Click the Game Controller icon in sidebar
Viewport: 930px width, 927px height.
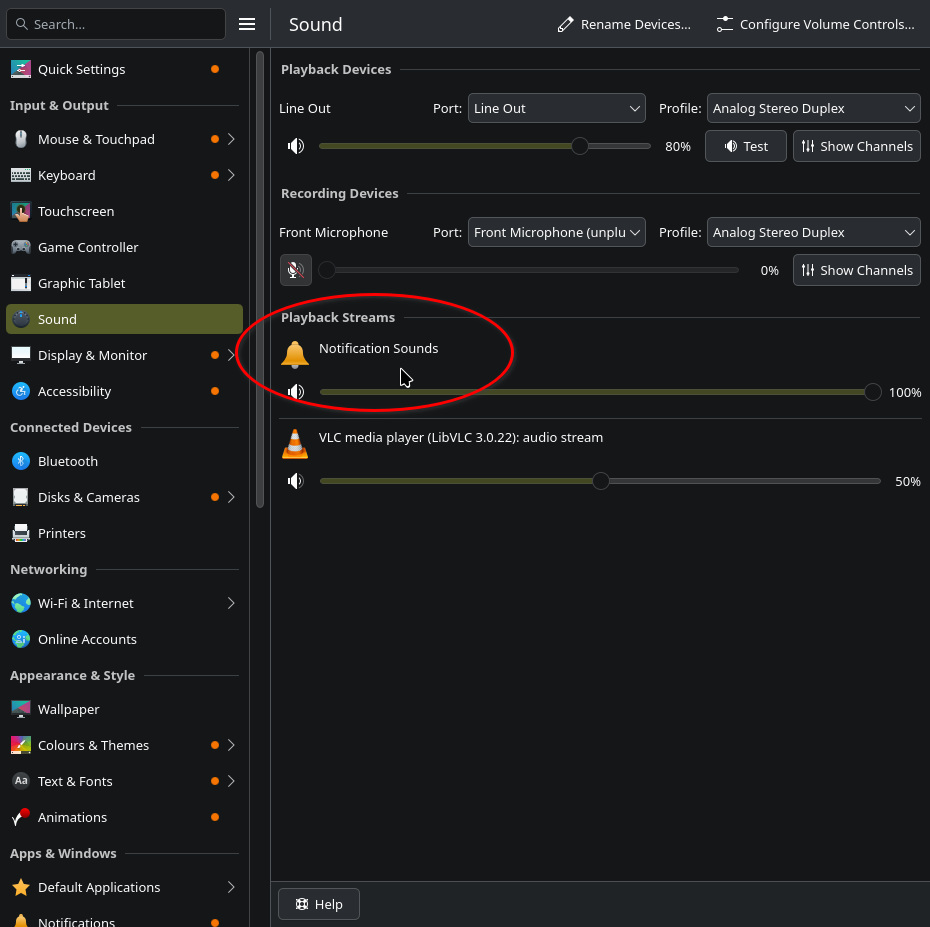point(21,247)
